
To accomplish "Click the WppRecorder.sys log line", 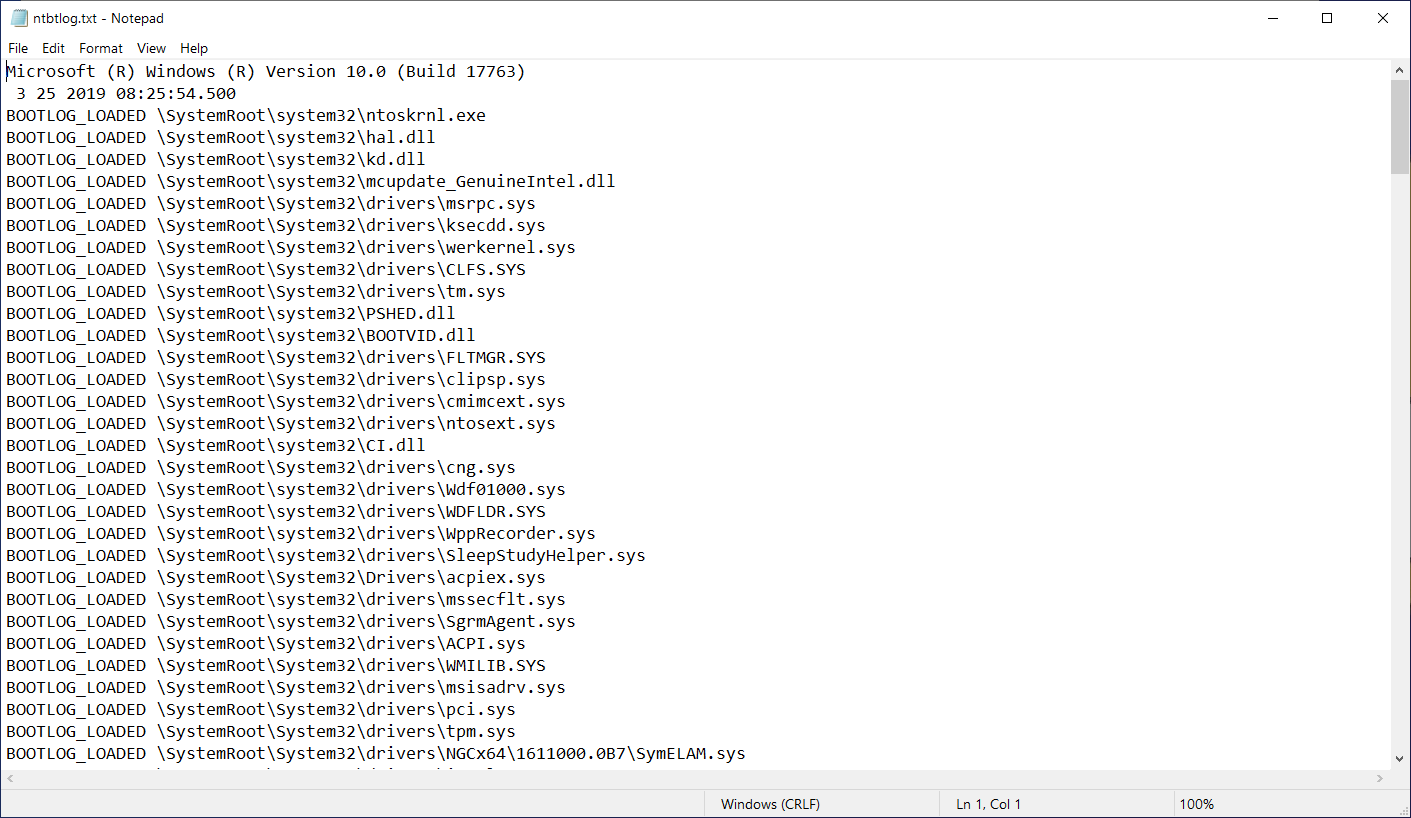I will pos(301,534).
